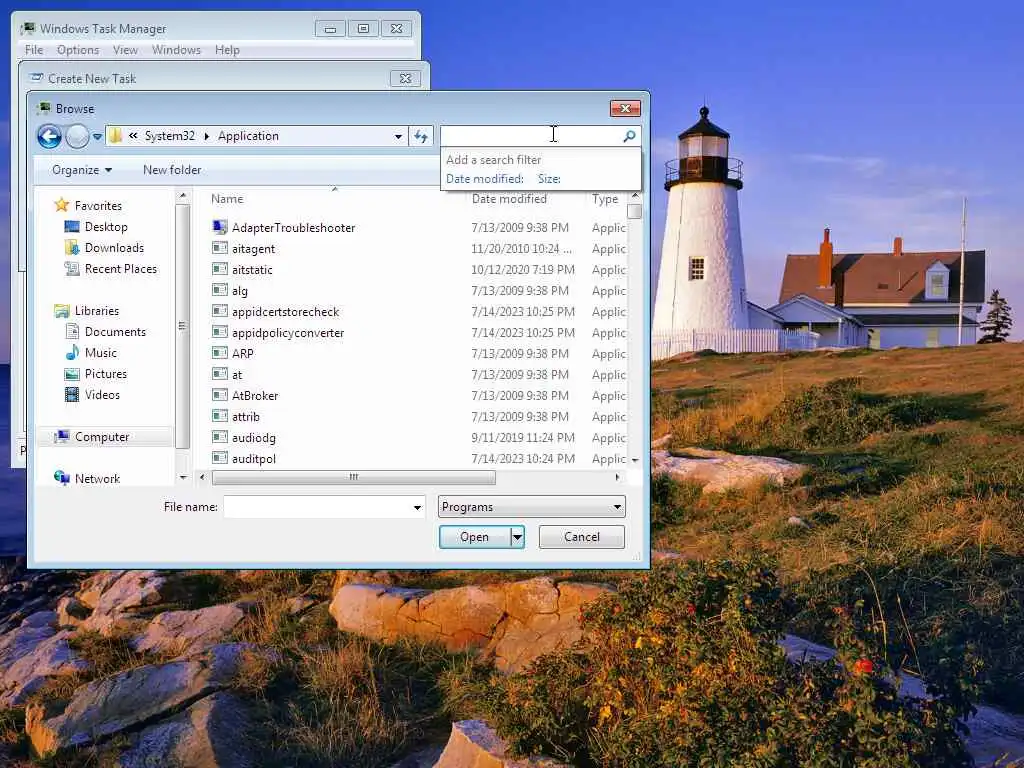The width and height of the screenshot is (1024, 768).
Task: Select the AtBroker application icon
Action: click(x=220, y=395)
